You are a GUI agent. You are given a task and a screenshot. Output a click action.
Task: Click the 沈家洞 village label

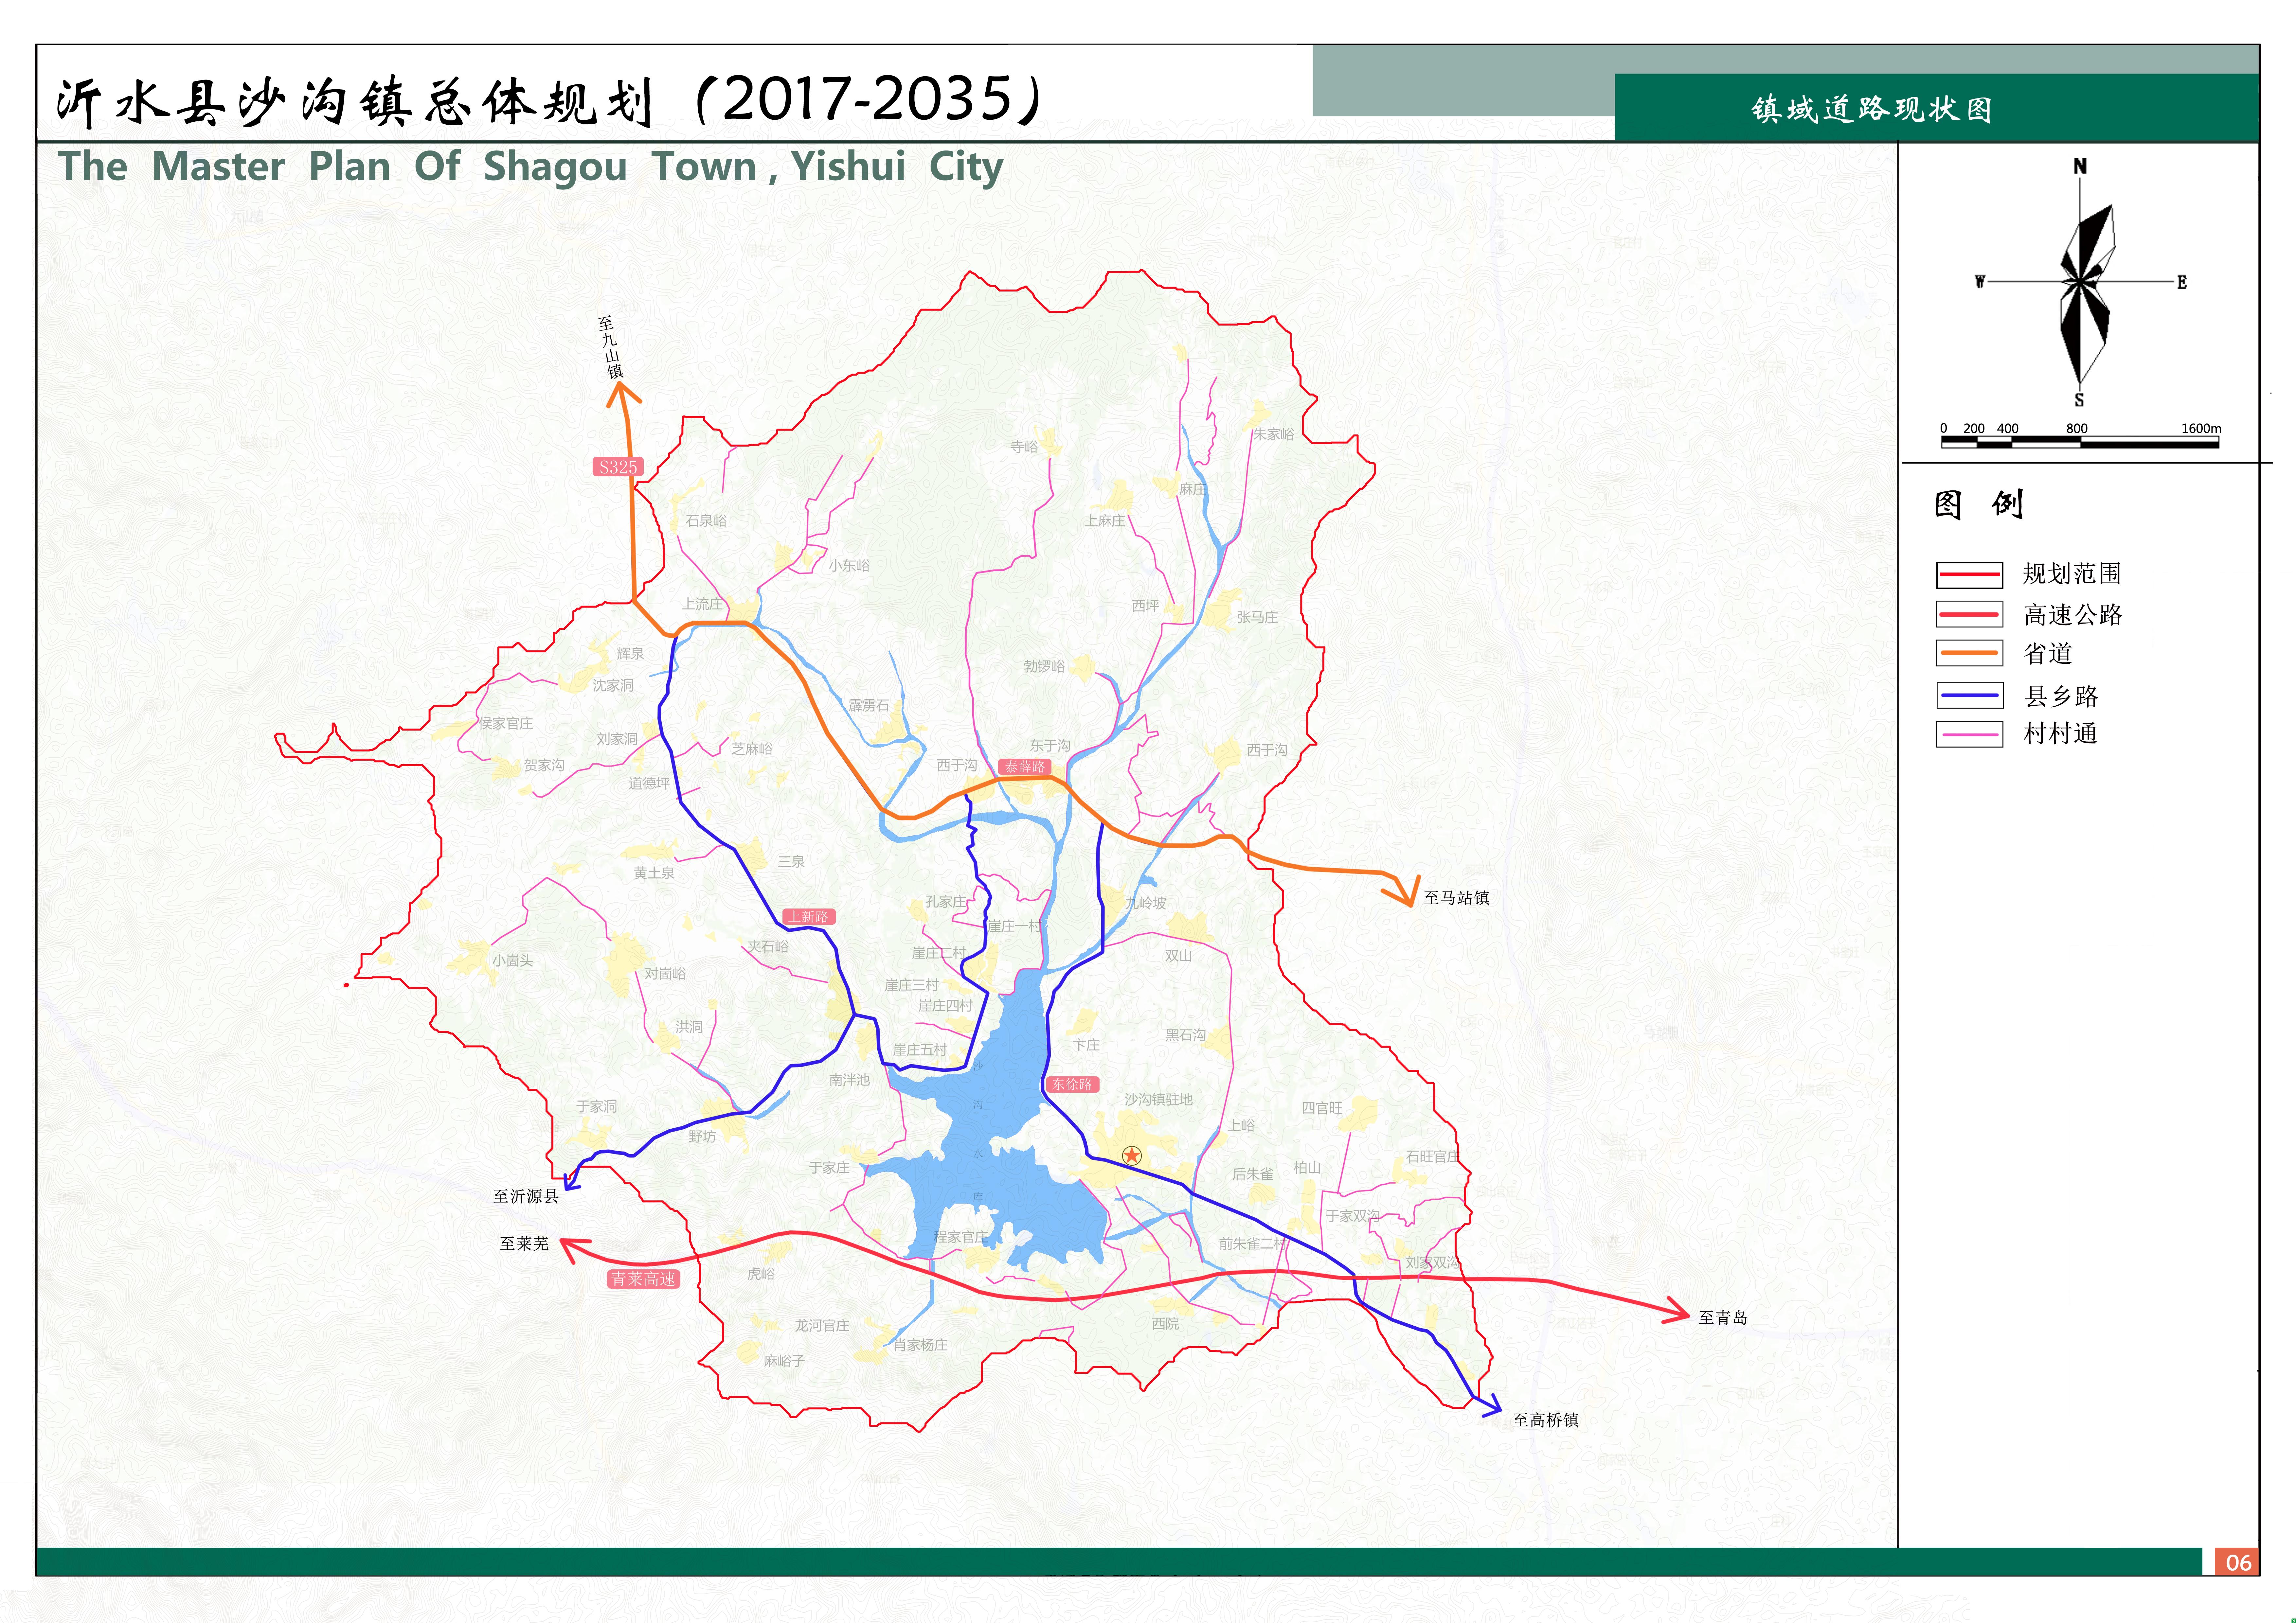pos(613,685)
